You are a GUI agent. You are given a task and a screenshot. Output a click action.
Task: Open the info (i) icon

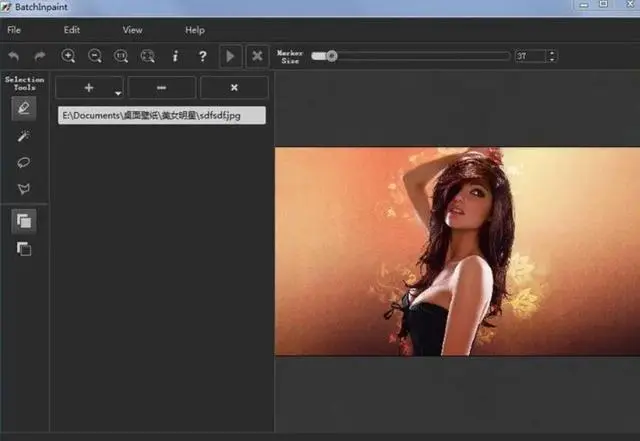[x=175, y=56]
